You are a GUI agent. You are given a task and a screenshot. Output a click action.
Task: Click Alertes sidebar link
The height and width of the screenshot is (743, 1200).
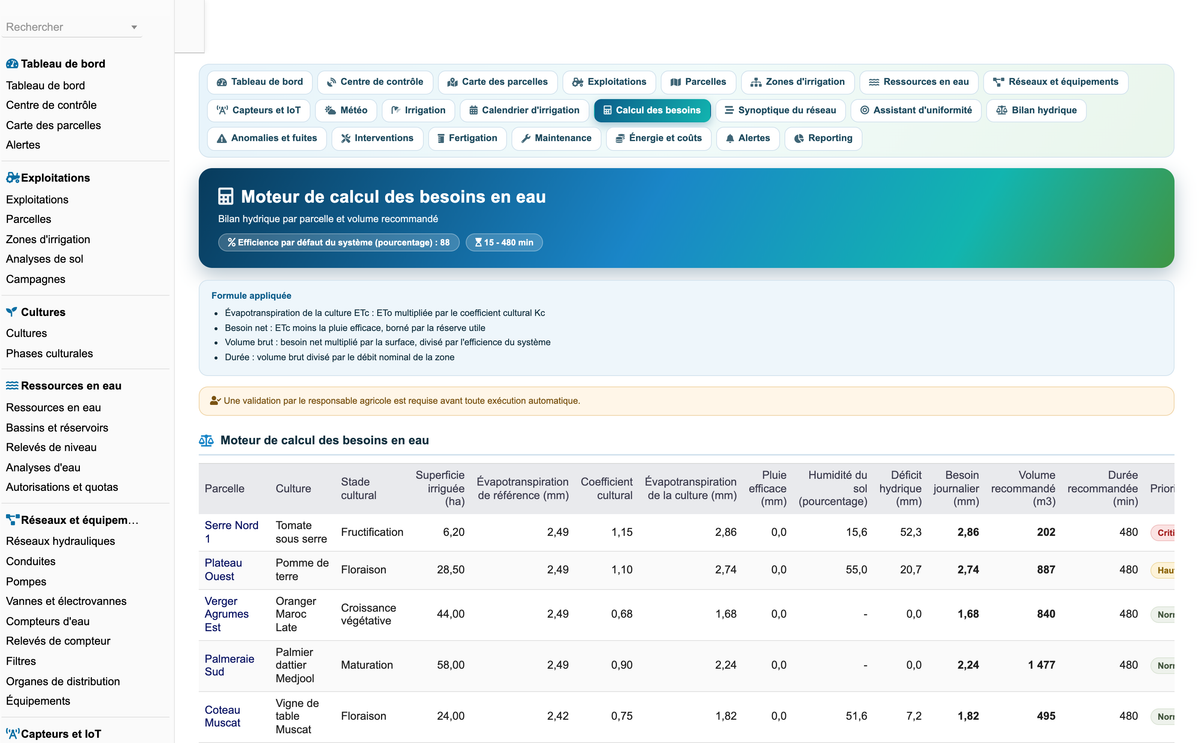(24, 146)
